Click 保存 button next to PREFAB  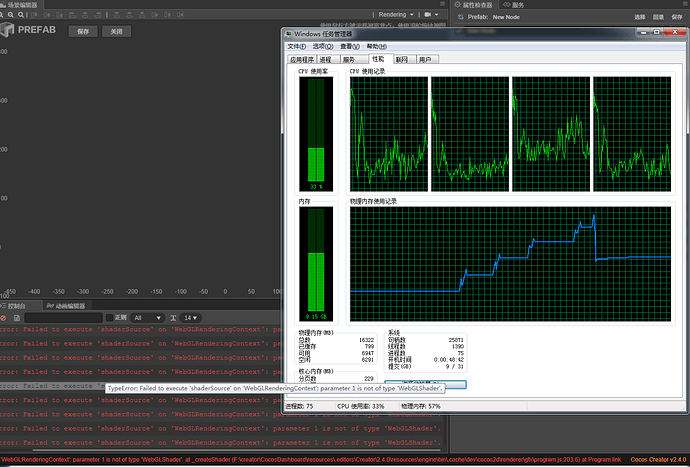click(x=83, y=31)
